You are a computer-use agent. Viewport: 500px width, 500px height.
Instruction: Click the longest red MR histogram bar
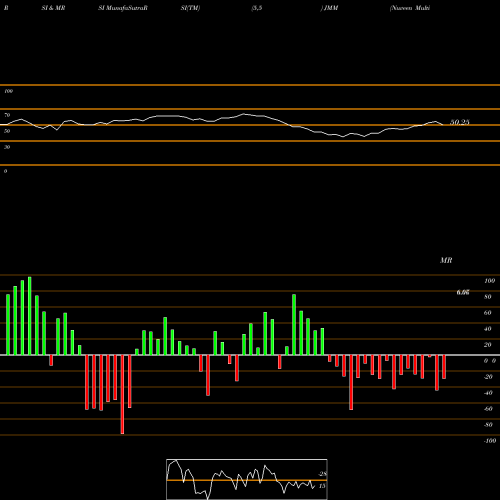(122, 394)
